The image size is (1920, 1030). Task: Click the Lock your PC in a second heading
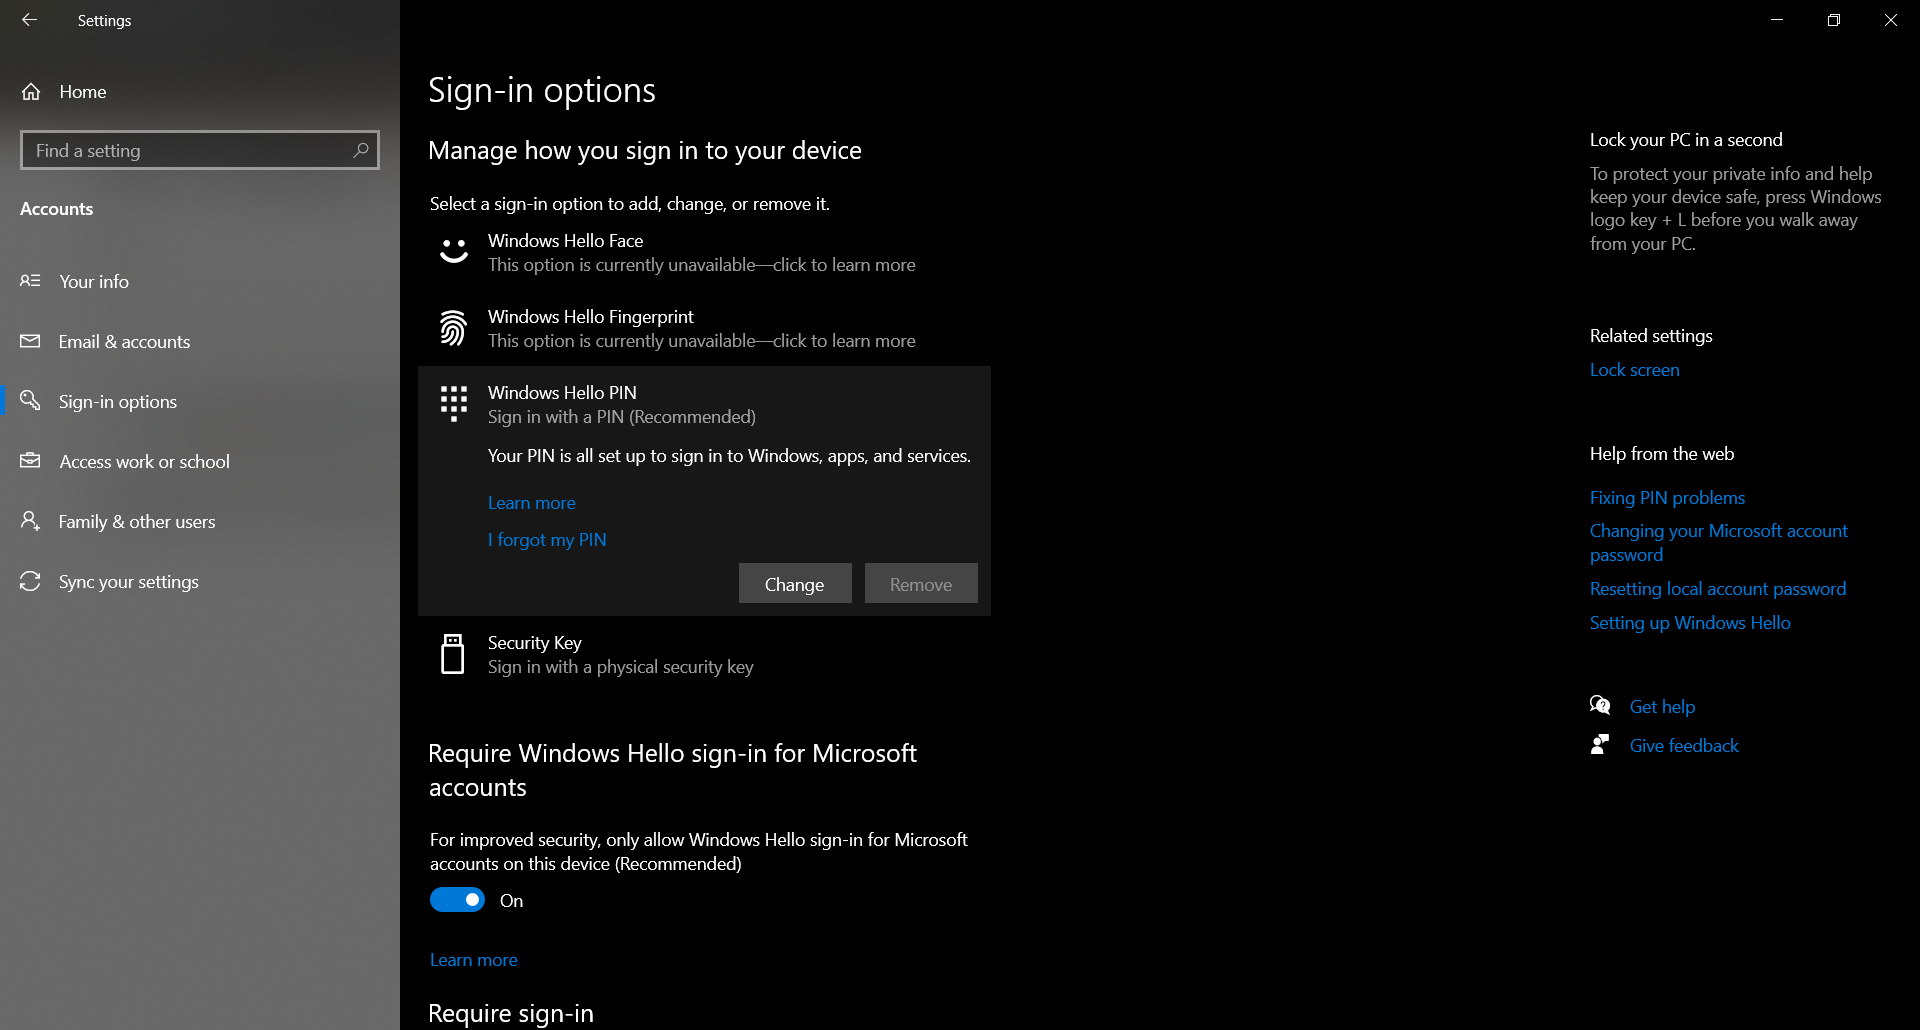pyautogui.click(x=1686, y=140)
